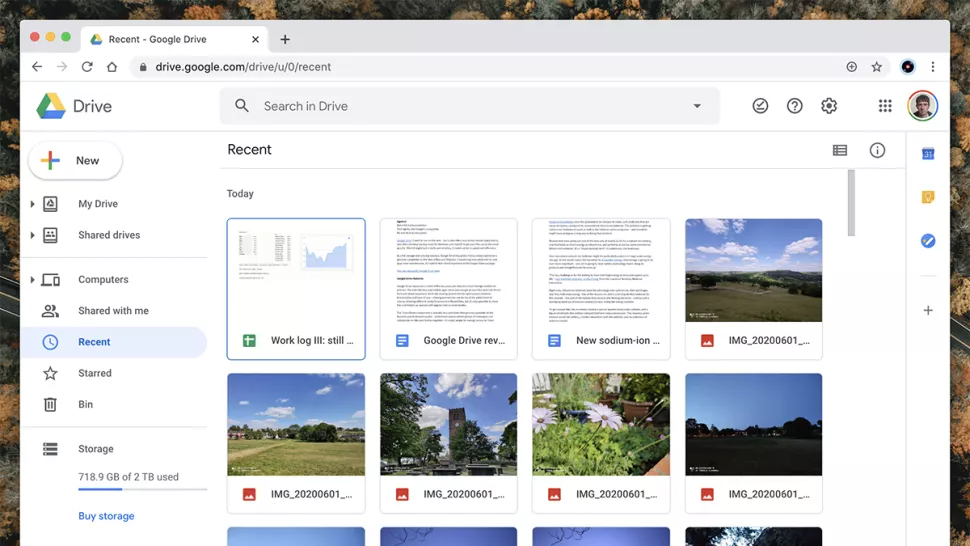
Task: Open Shared with me section
Action: coord(113,311)
